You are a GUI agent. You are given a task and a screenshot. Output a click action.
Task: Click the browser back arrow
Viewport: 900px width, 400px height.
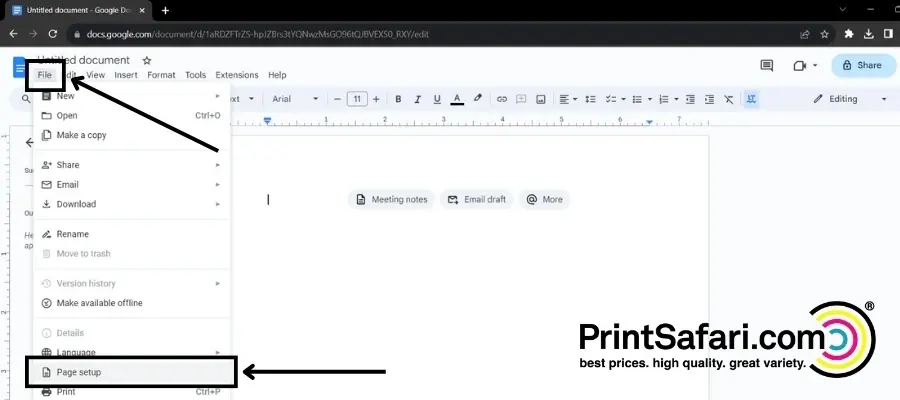coord(13,34)
